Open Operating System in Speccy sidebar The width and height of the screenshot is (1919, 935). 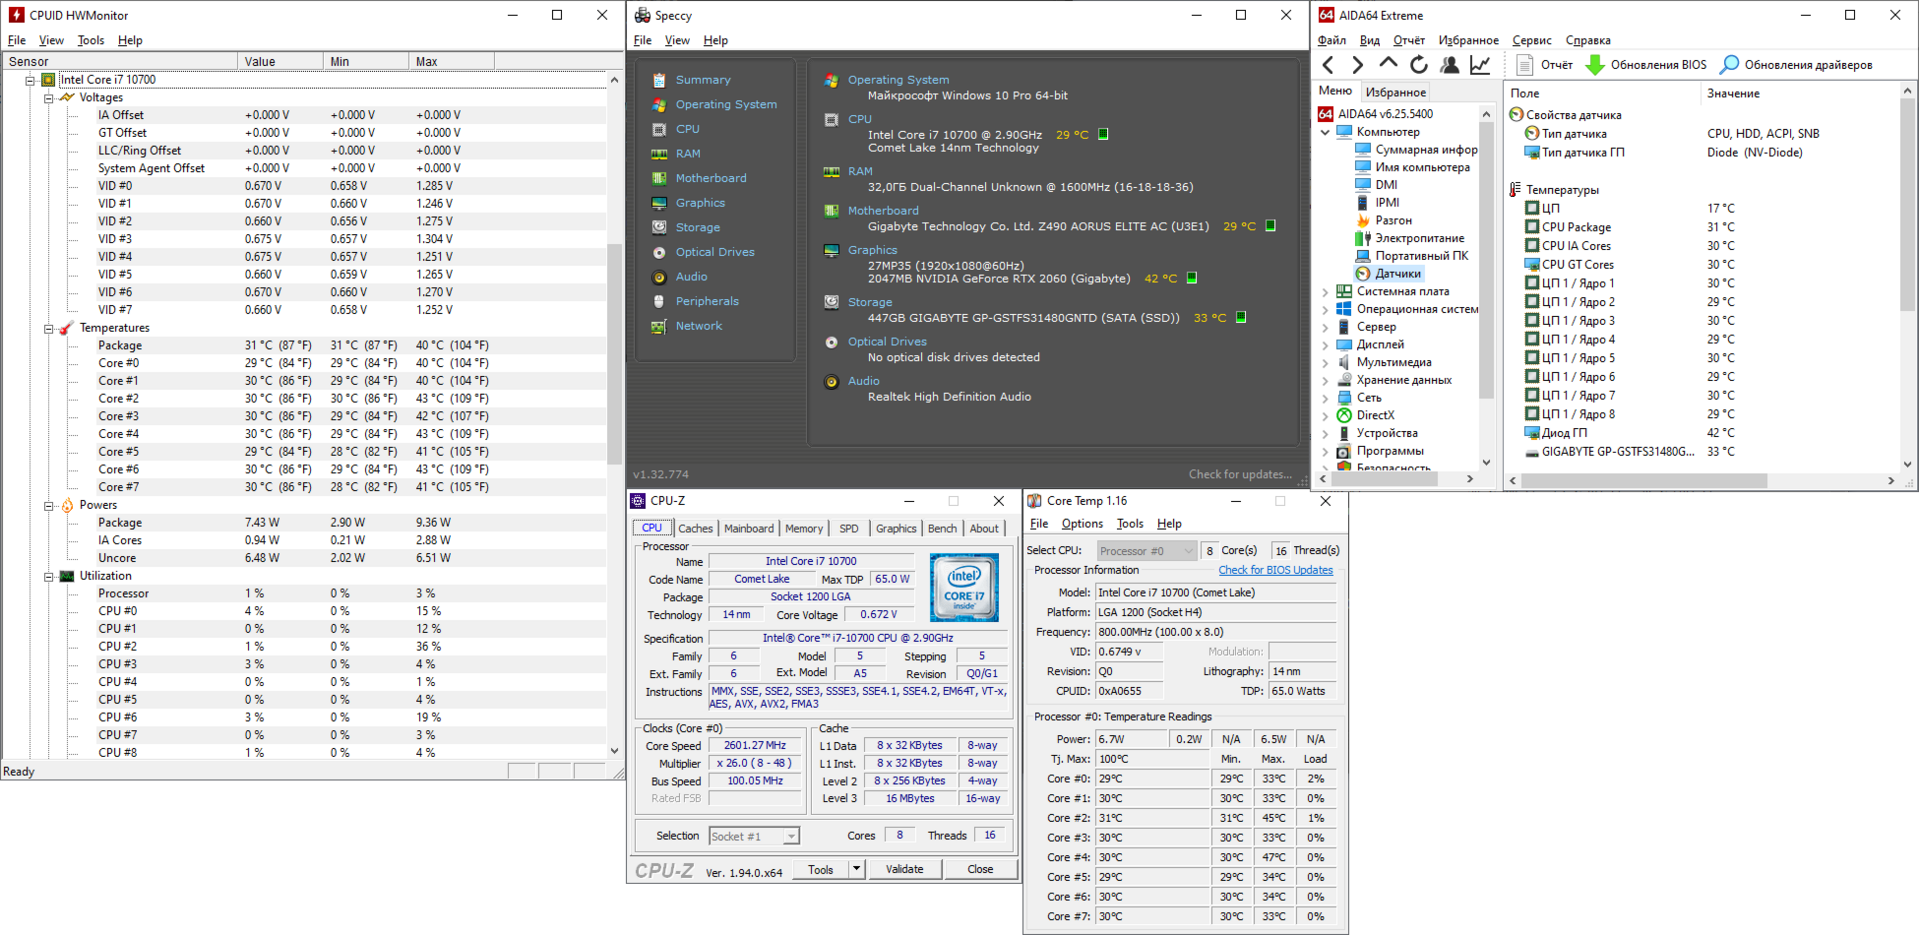(725, 104)
